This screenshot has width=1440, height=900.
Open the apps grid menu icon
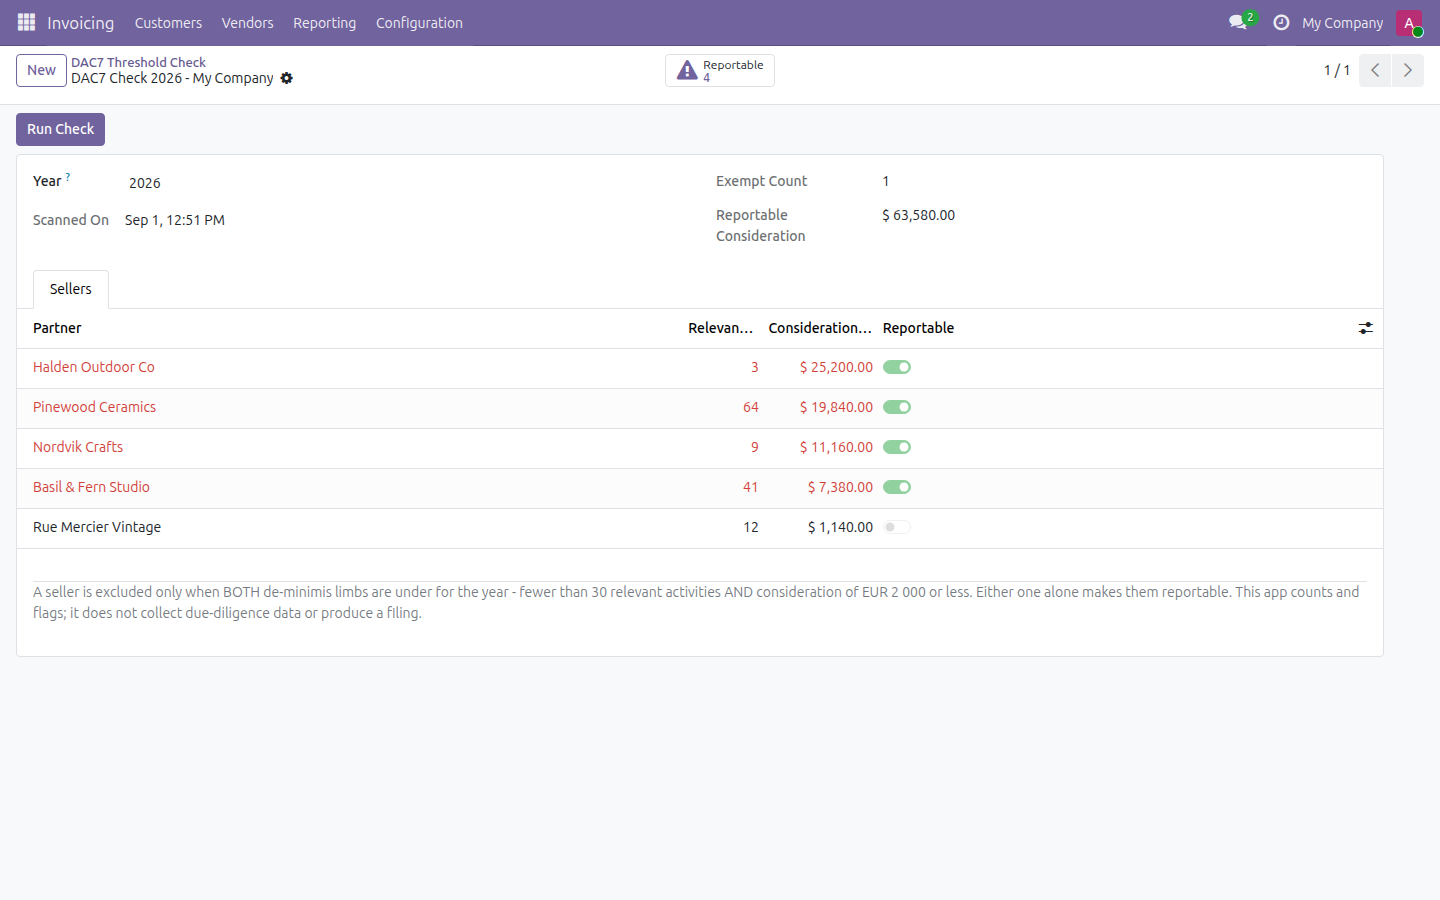click(26, 22)
